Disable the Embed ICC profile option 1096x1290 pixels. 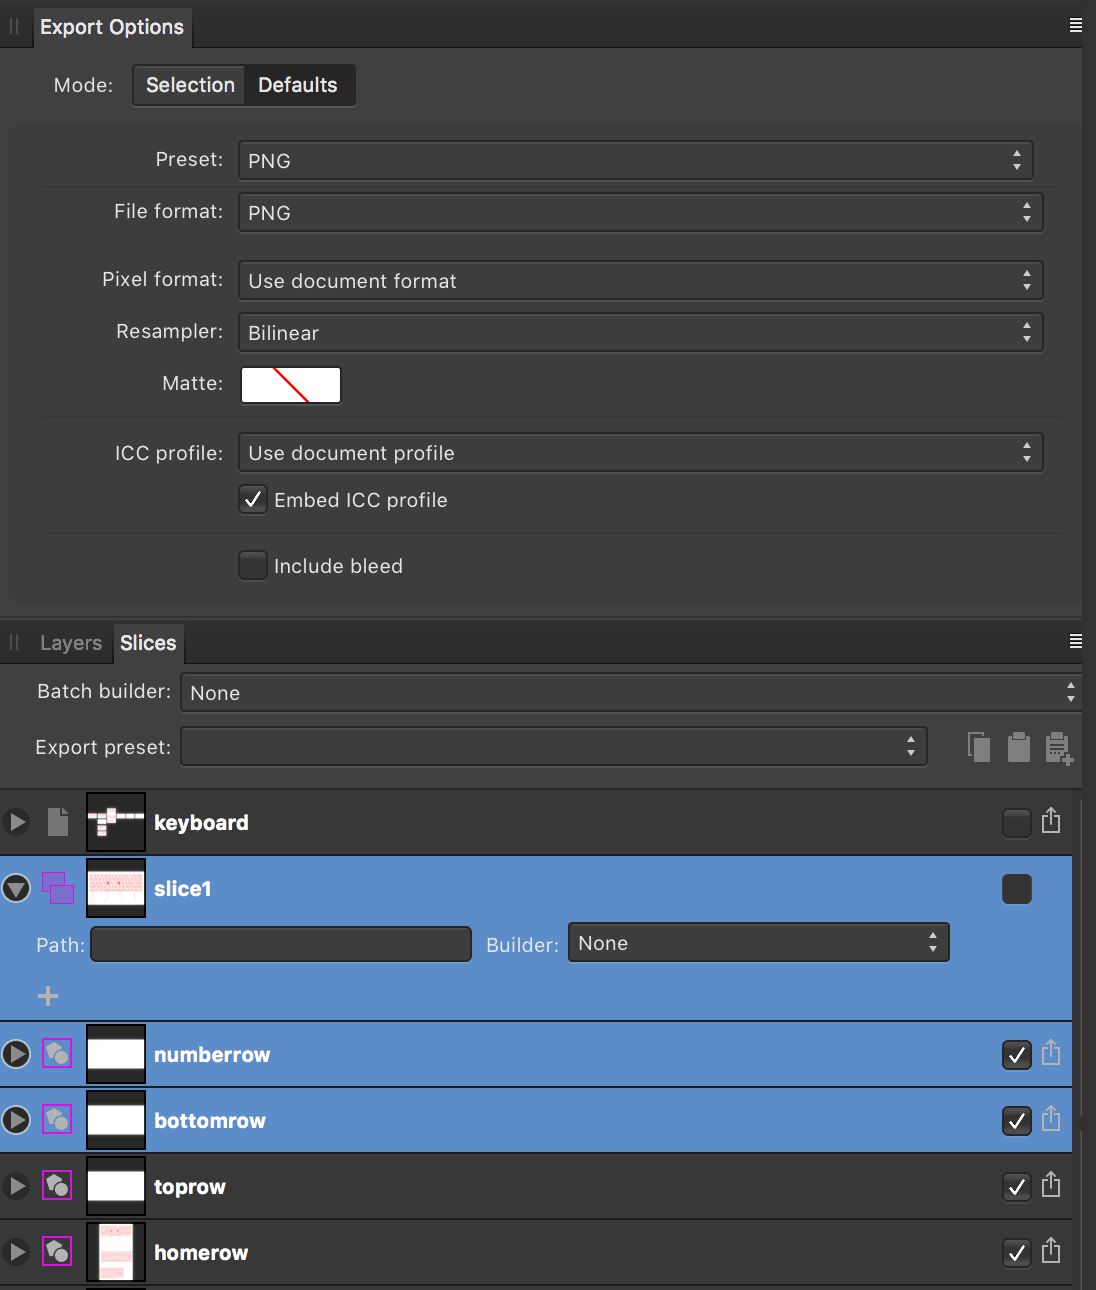pos(253,500)
